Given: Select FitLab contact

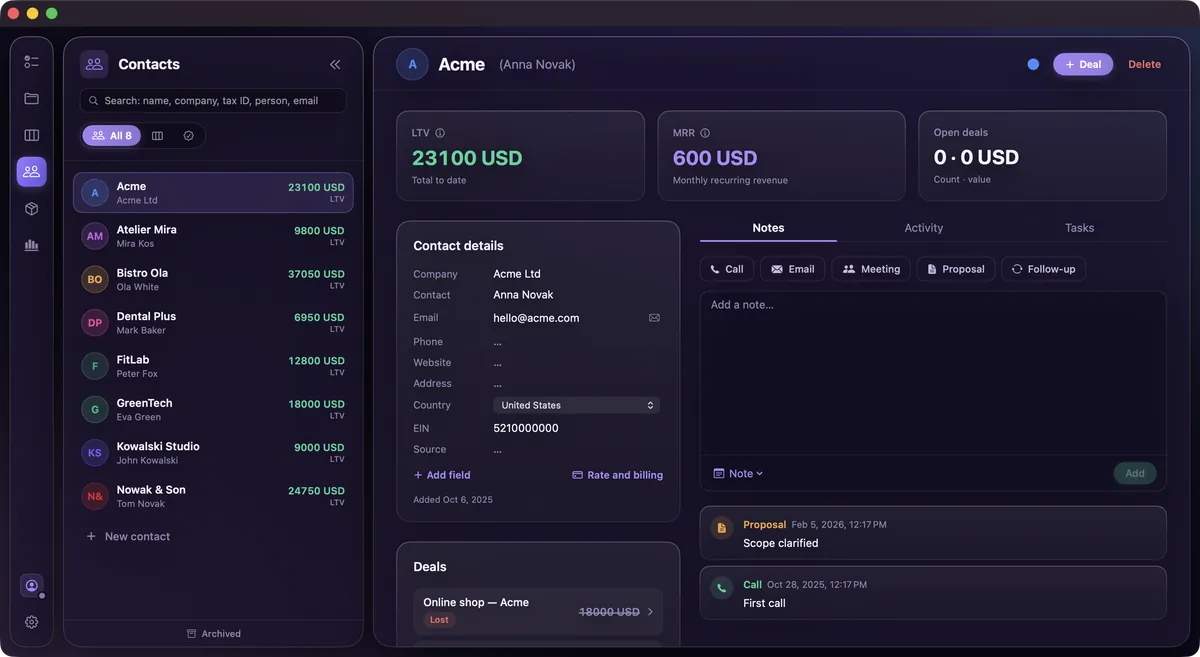Looking at the screenshot, I should (x=213, y=366).
